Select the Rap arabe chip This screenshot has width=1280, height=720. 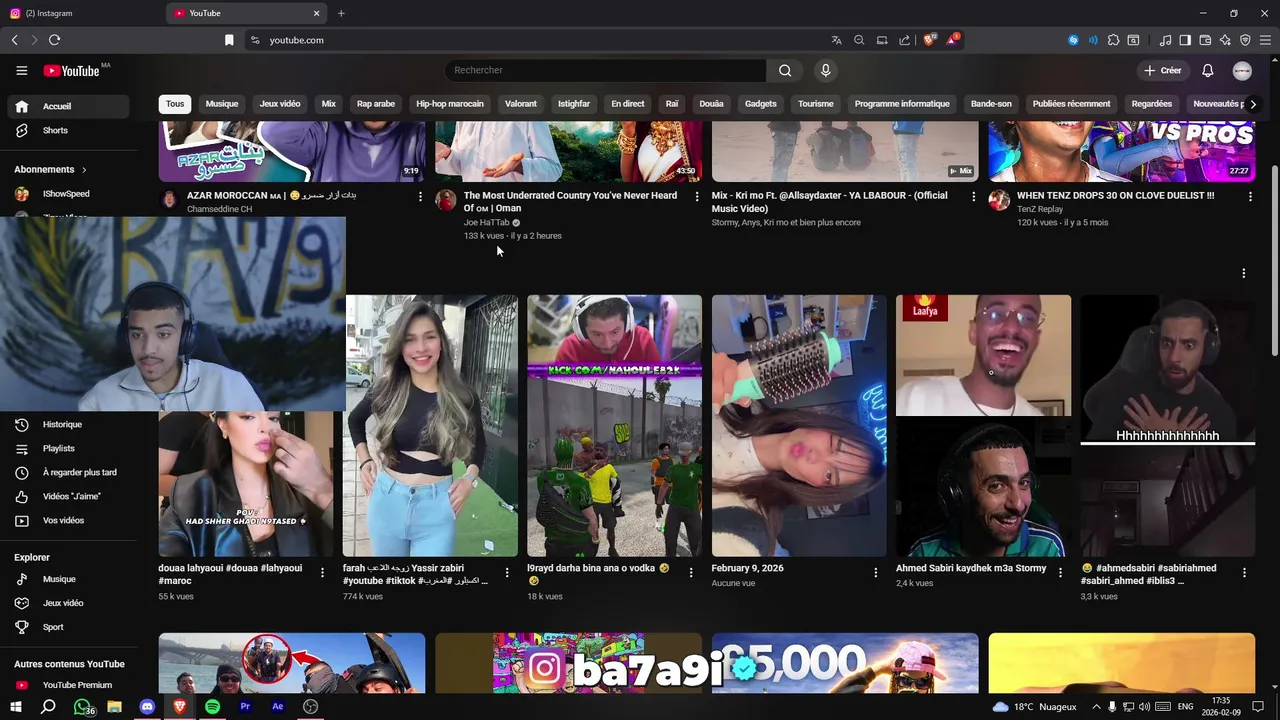click(x=376, y=104)
